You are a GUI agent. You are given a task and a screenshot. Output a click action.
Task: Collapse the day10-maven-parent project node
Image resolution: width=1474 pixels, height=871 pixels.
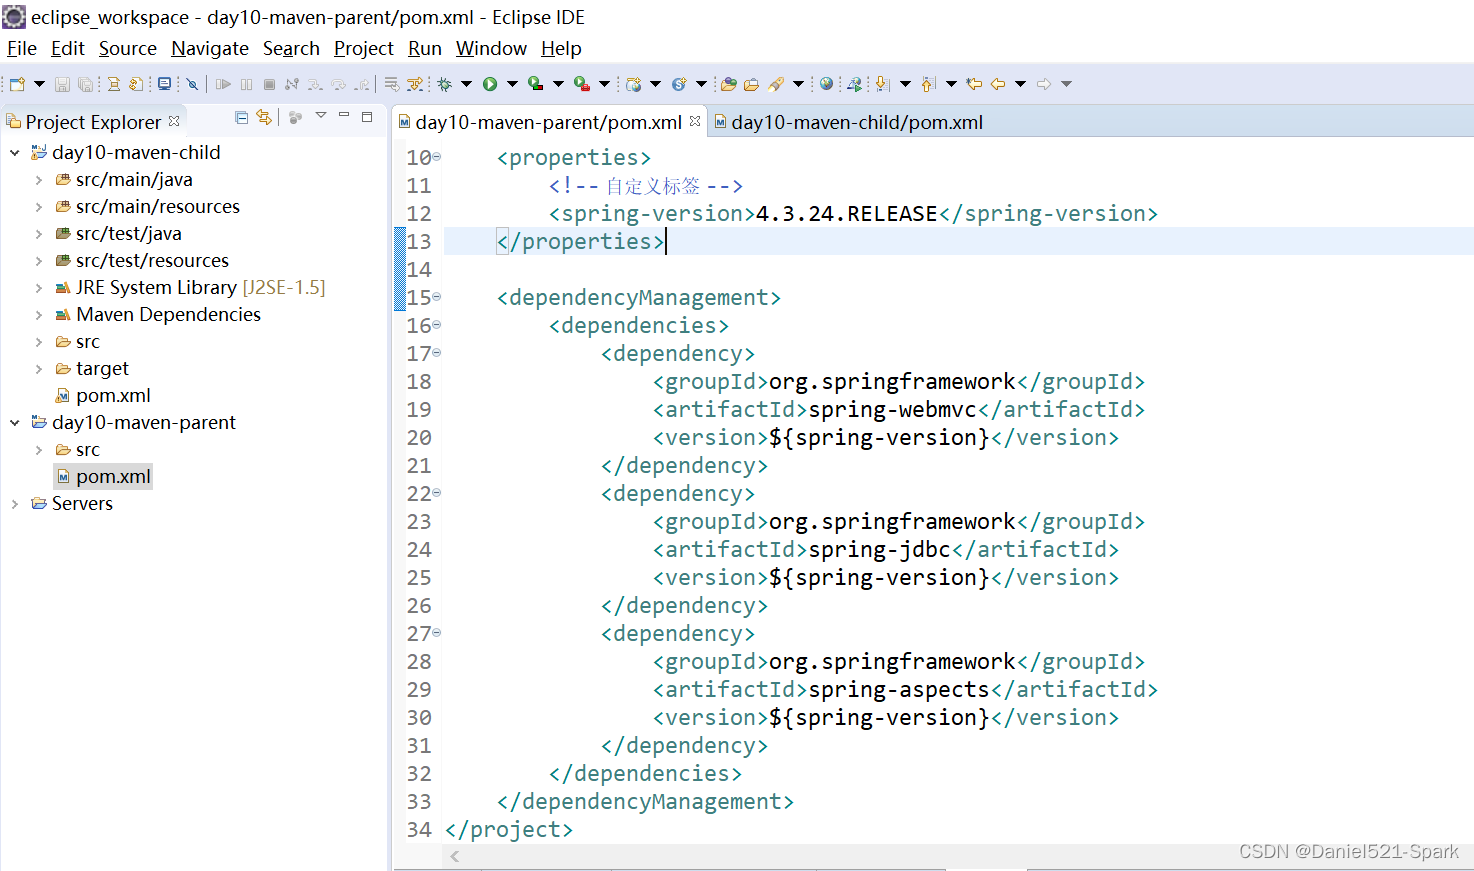point(15,423)
